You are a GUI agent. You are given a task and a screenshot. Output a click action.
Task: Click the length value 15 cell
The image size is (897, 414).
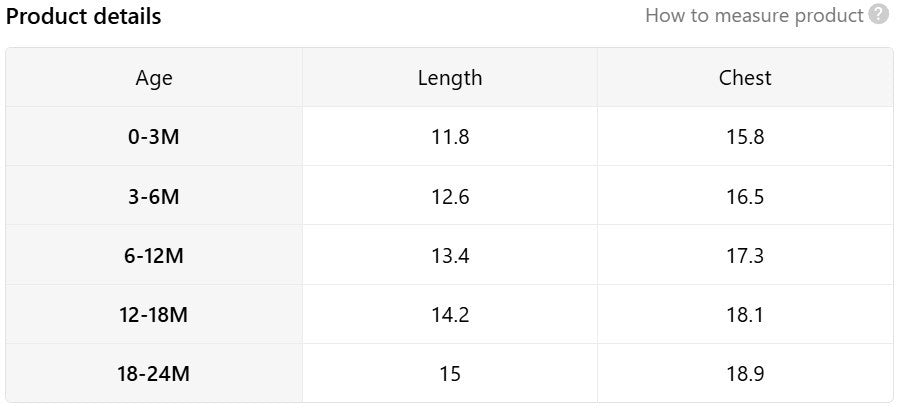(x=450, y=374)
